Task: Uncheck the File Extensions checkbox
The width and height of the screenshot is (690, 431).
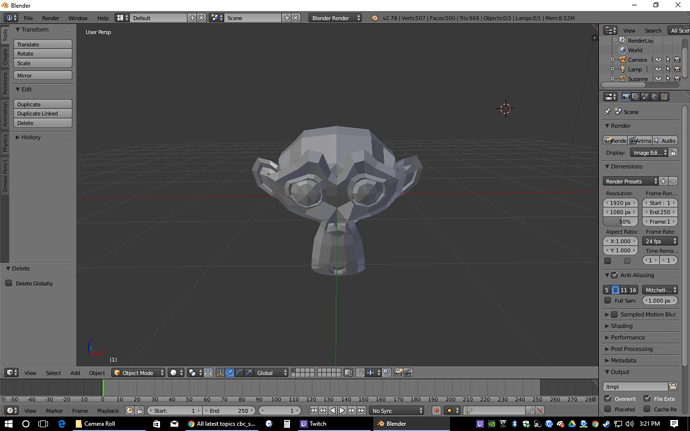Action: (x=647, y=398)
